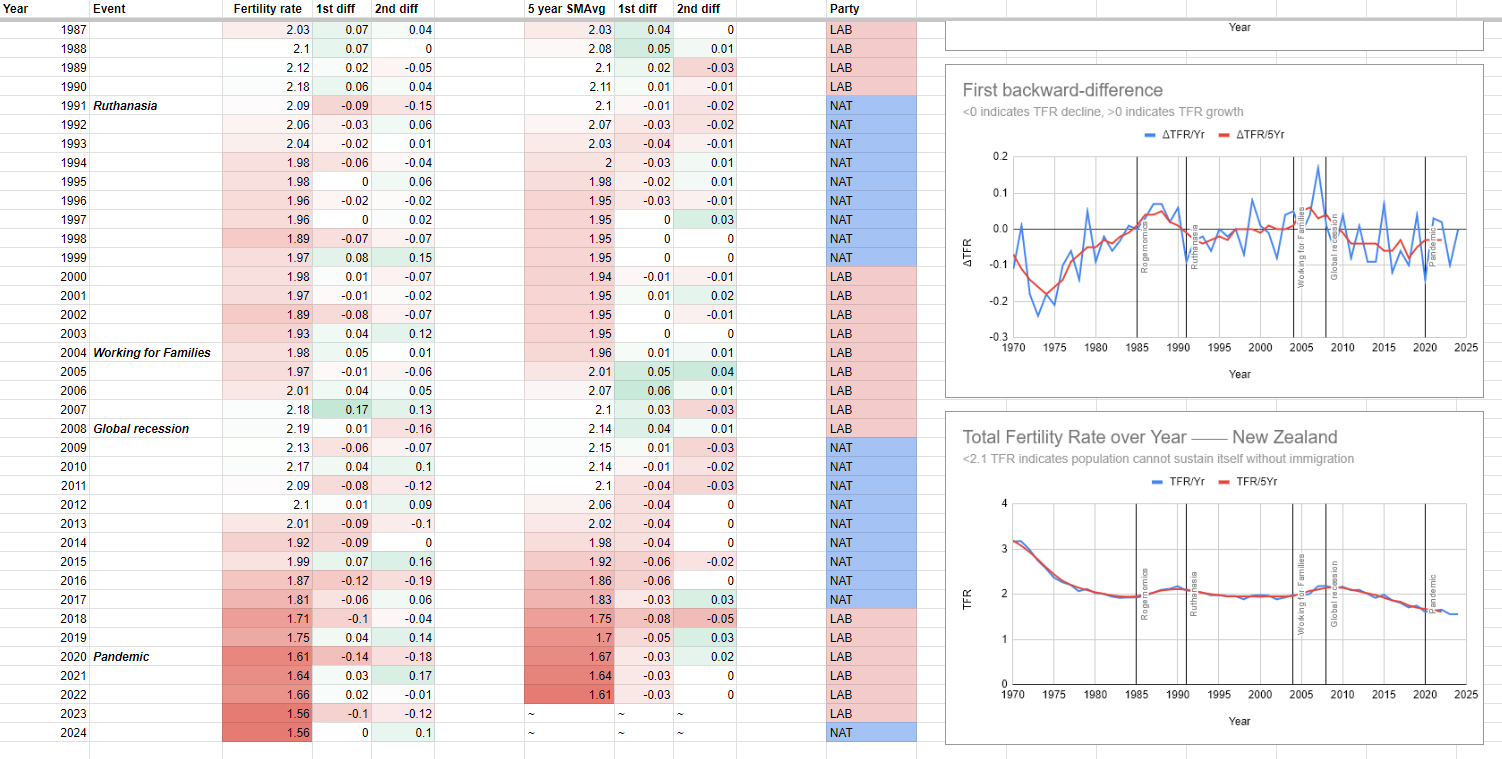Select the "Working for Families" event cell
This screenshot has height=759, width=1502.
click(x=155, y=352)
